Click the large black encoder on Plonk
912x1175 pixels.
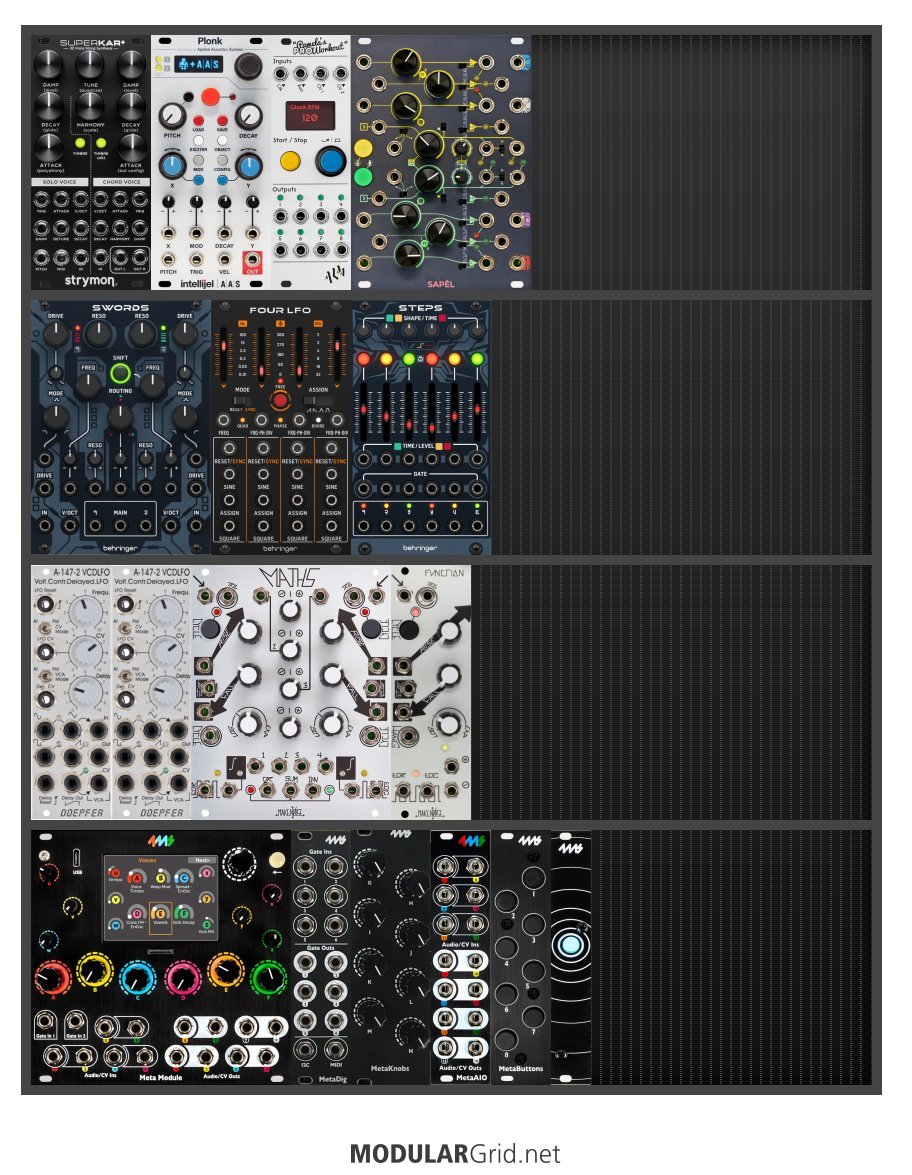click(x=248, y=67)
